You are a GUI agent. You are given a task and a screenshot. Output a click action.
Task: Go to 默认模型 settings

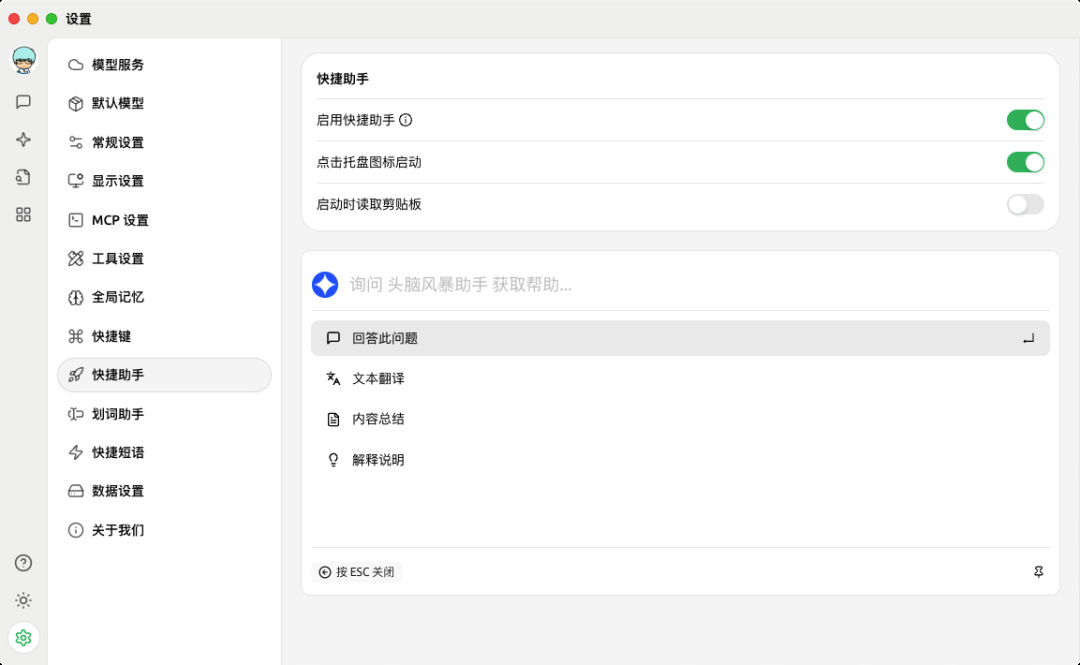pos(164,103)
